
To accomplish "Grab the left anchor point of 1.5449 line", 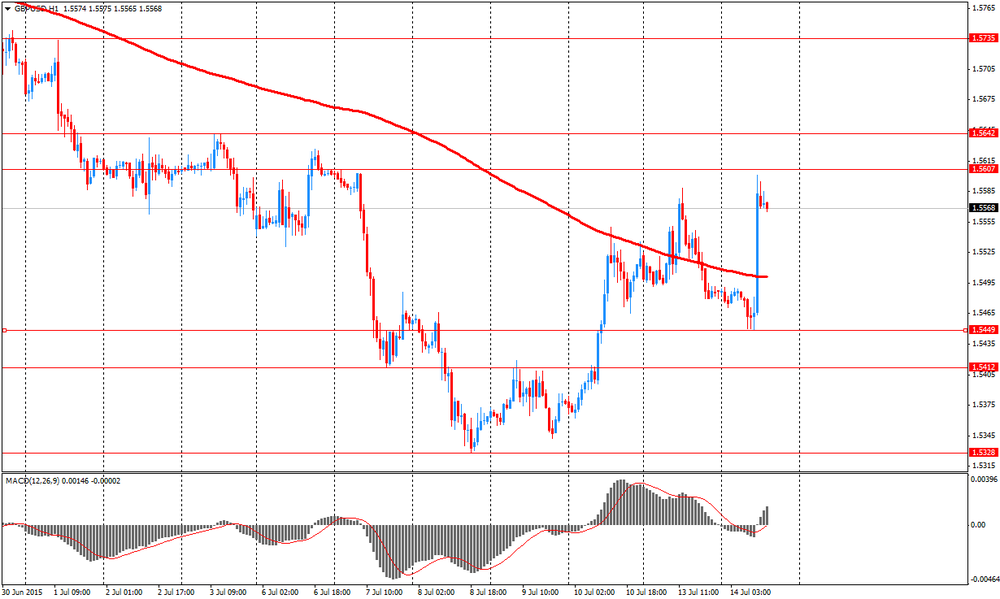I will [4, 330].
